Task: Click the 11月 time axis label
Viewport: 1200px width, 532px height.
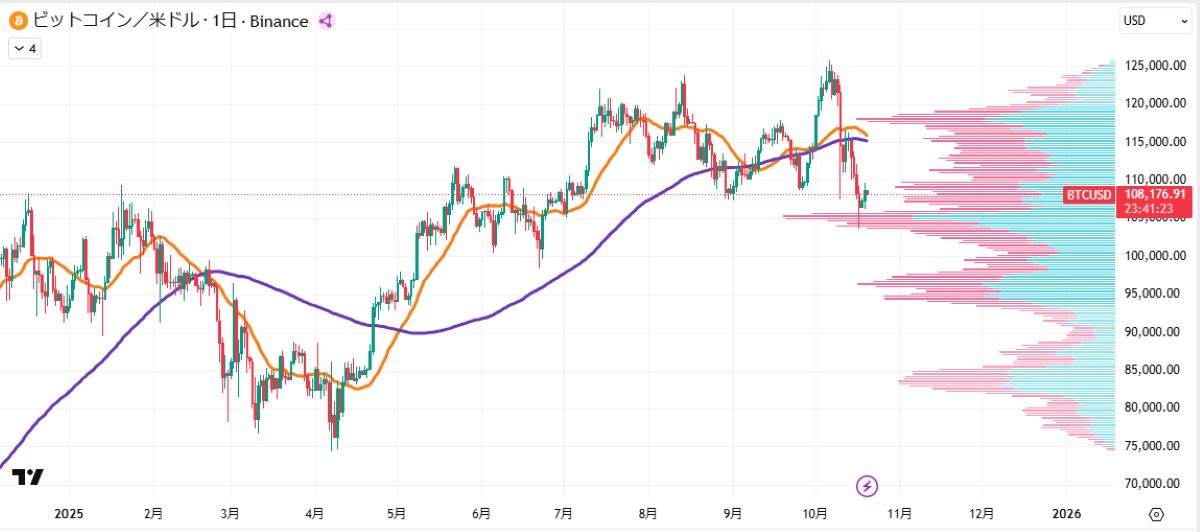Action: 899,513
